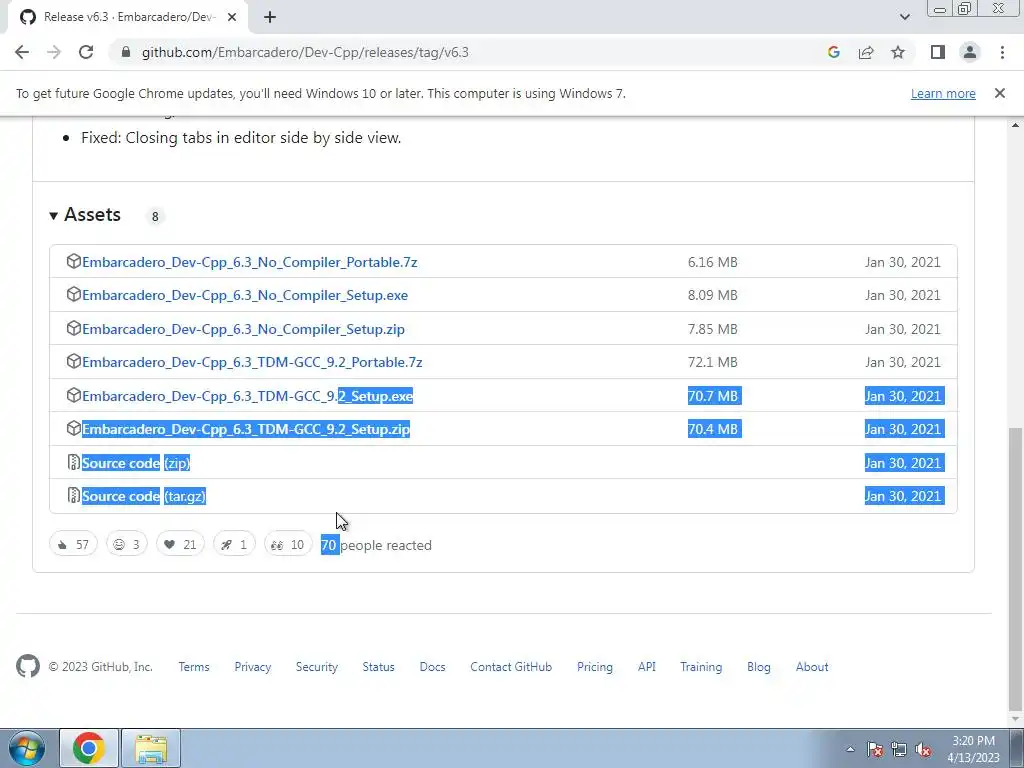Viewport: 1024px width, 768px height.
Task: Close the Release v6.3 tab
Action: [x=232, y=18]
